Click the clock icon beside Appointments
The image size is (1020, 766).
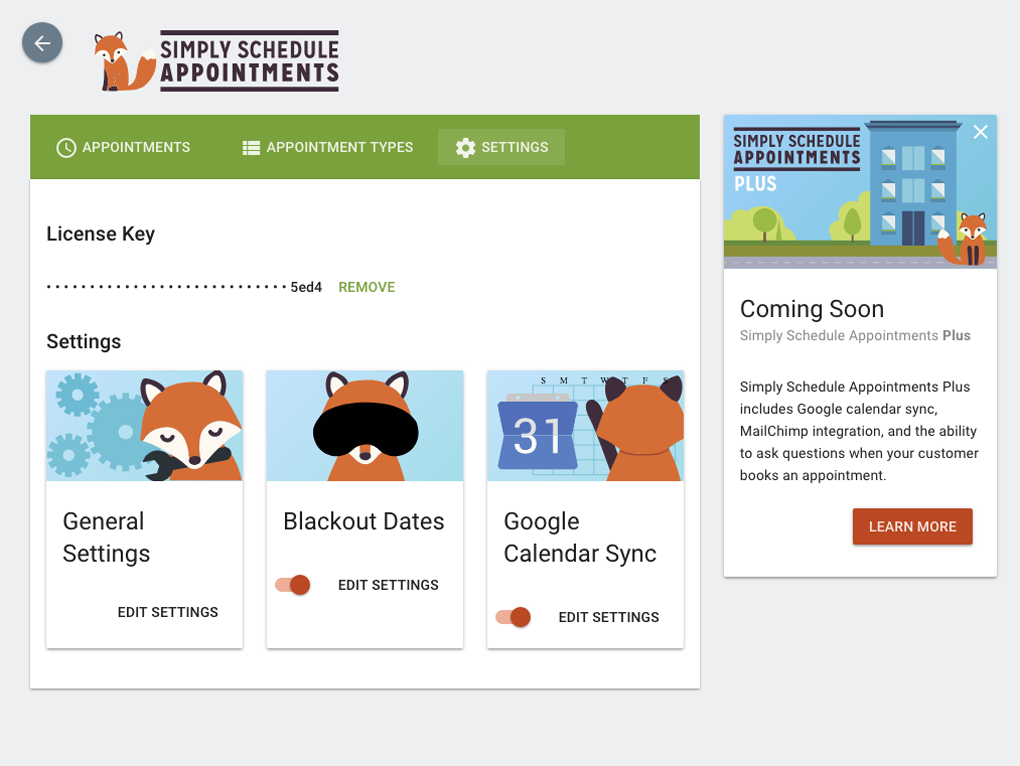point(66,148)
